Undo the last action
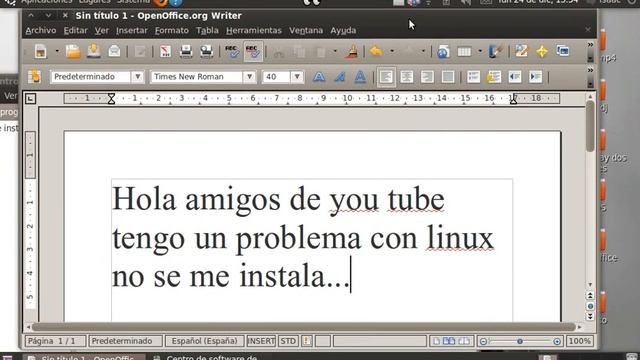This screenshot has height=360, width=640. 376,52
